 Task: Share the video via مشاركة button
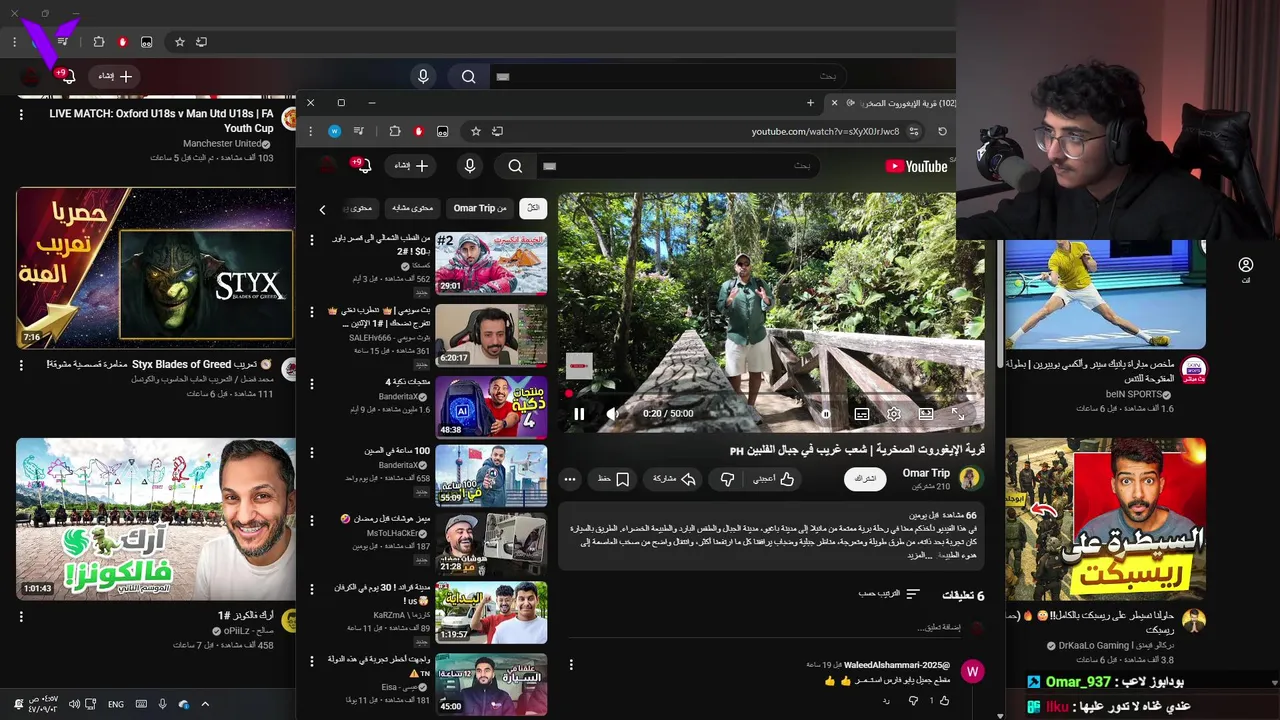coord(674,479)
